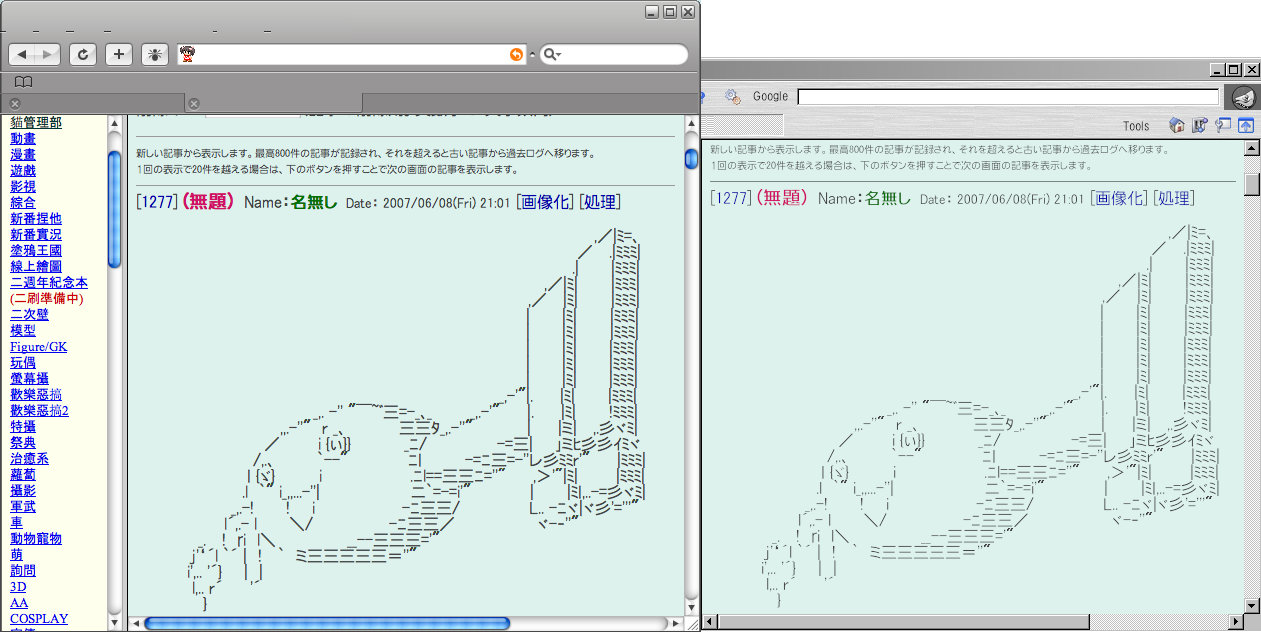Click the 処理 link in the right window
This screenshot has height=632, width=1261.
tap(1173, 198)
